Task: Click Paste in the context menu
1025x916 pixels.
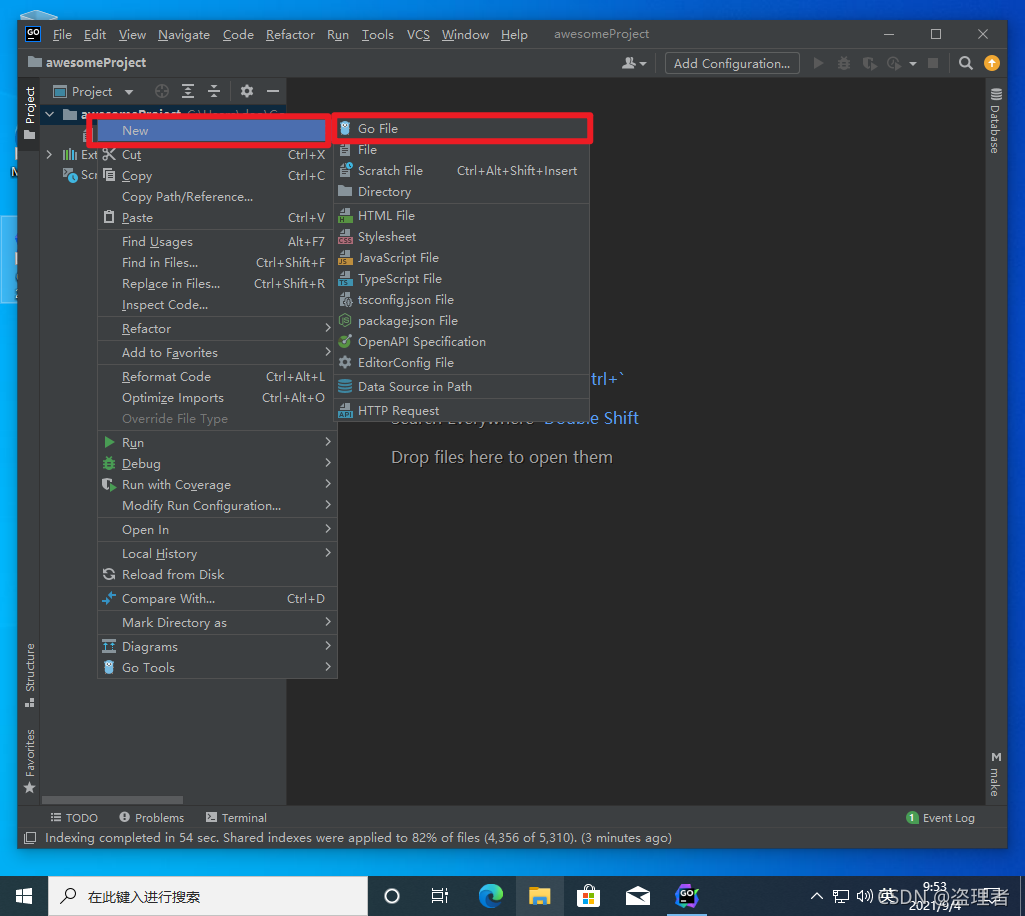Action: pos(217,218)
